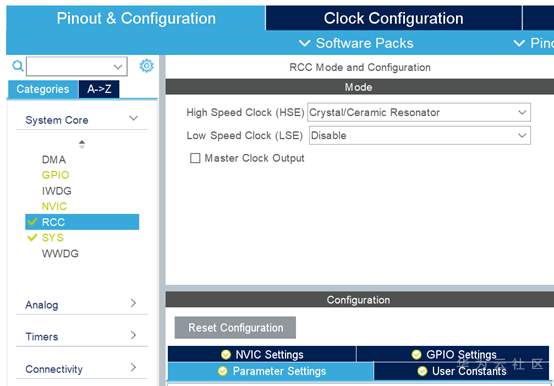Select the Categories tab
The height and width of the screenshot is (386, 554).
(43, 89)
